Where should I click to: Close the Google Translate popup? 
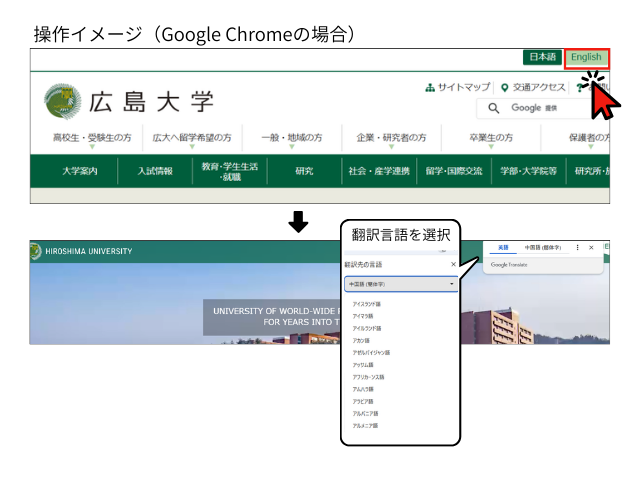[591, 247]
